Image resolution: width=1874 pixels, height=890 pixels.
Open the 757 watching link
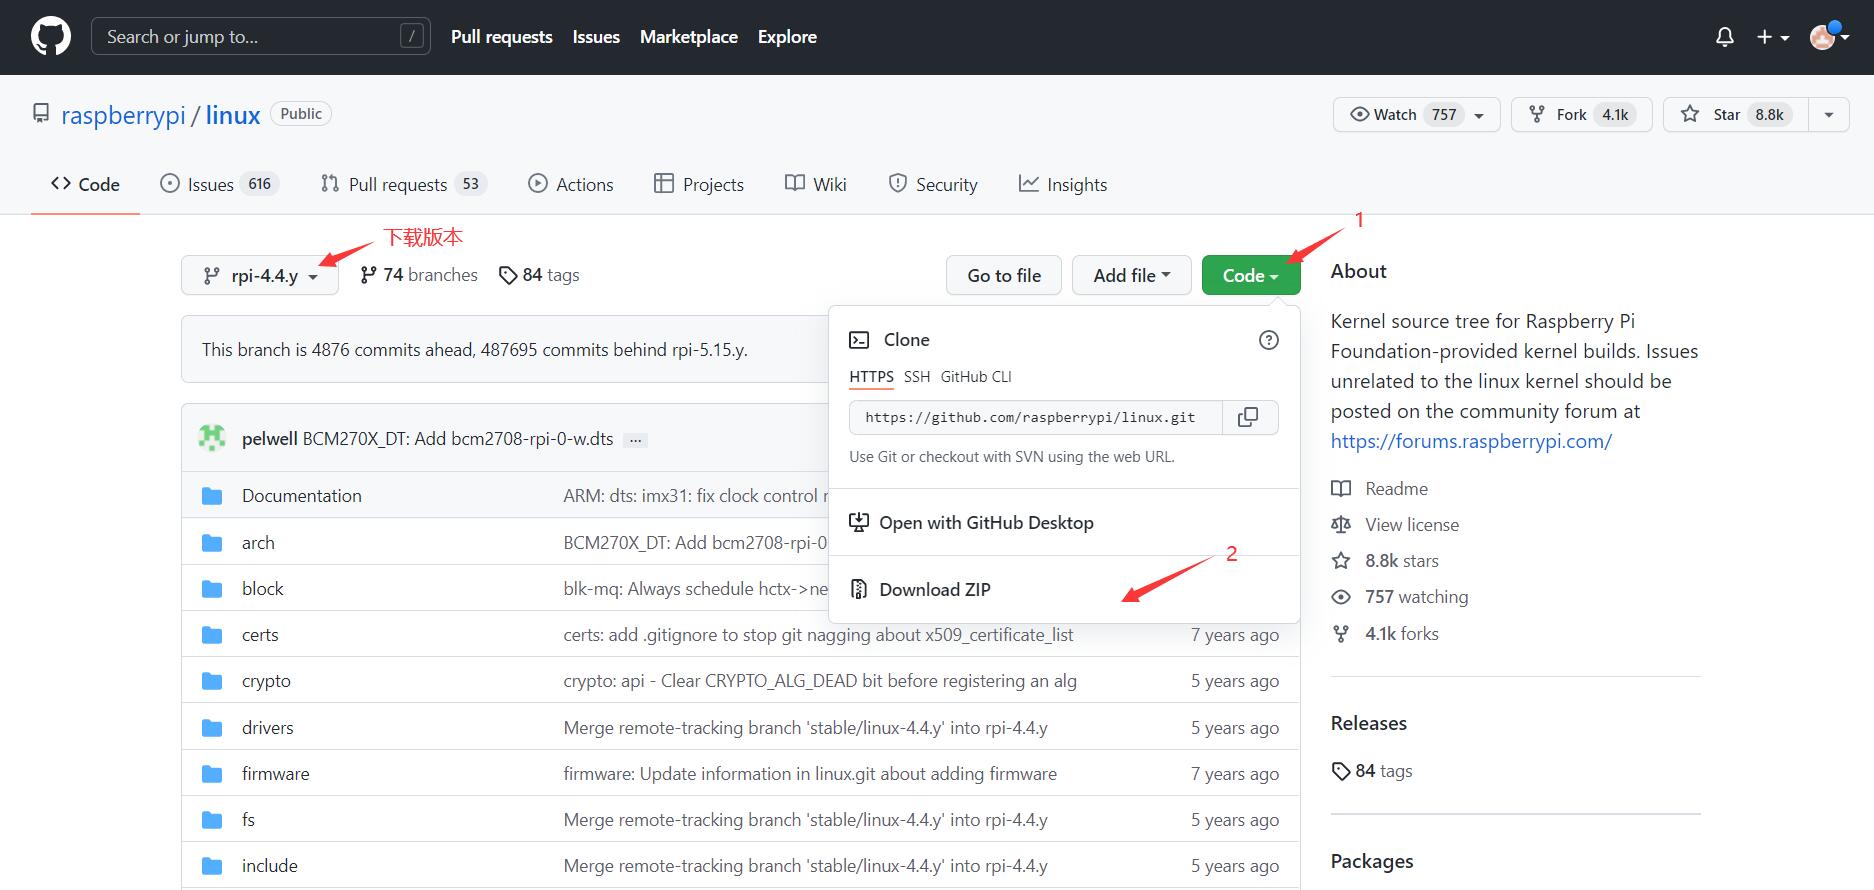1400,597
